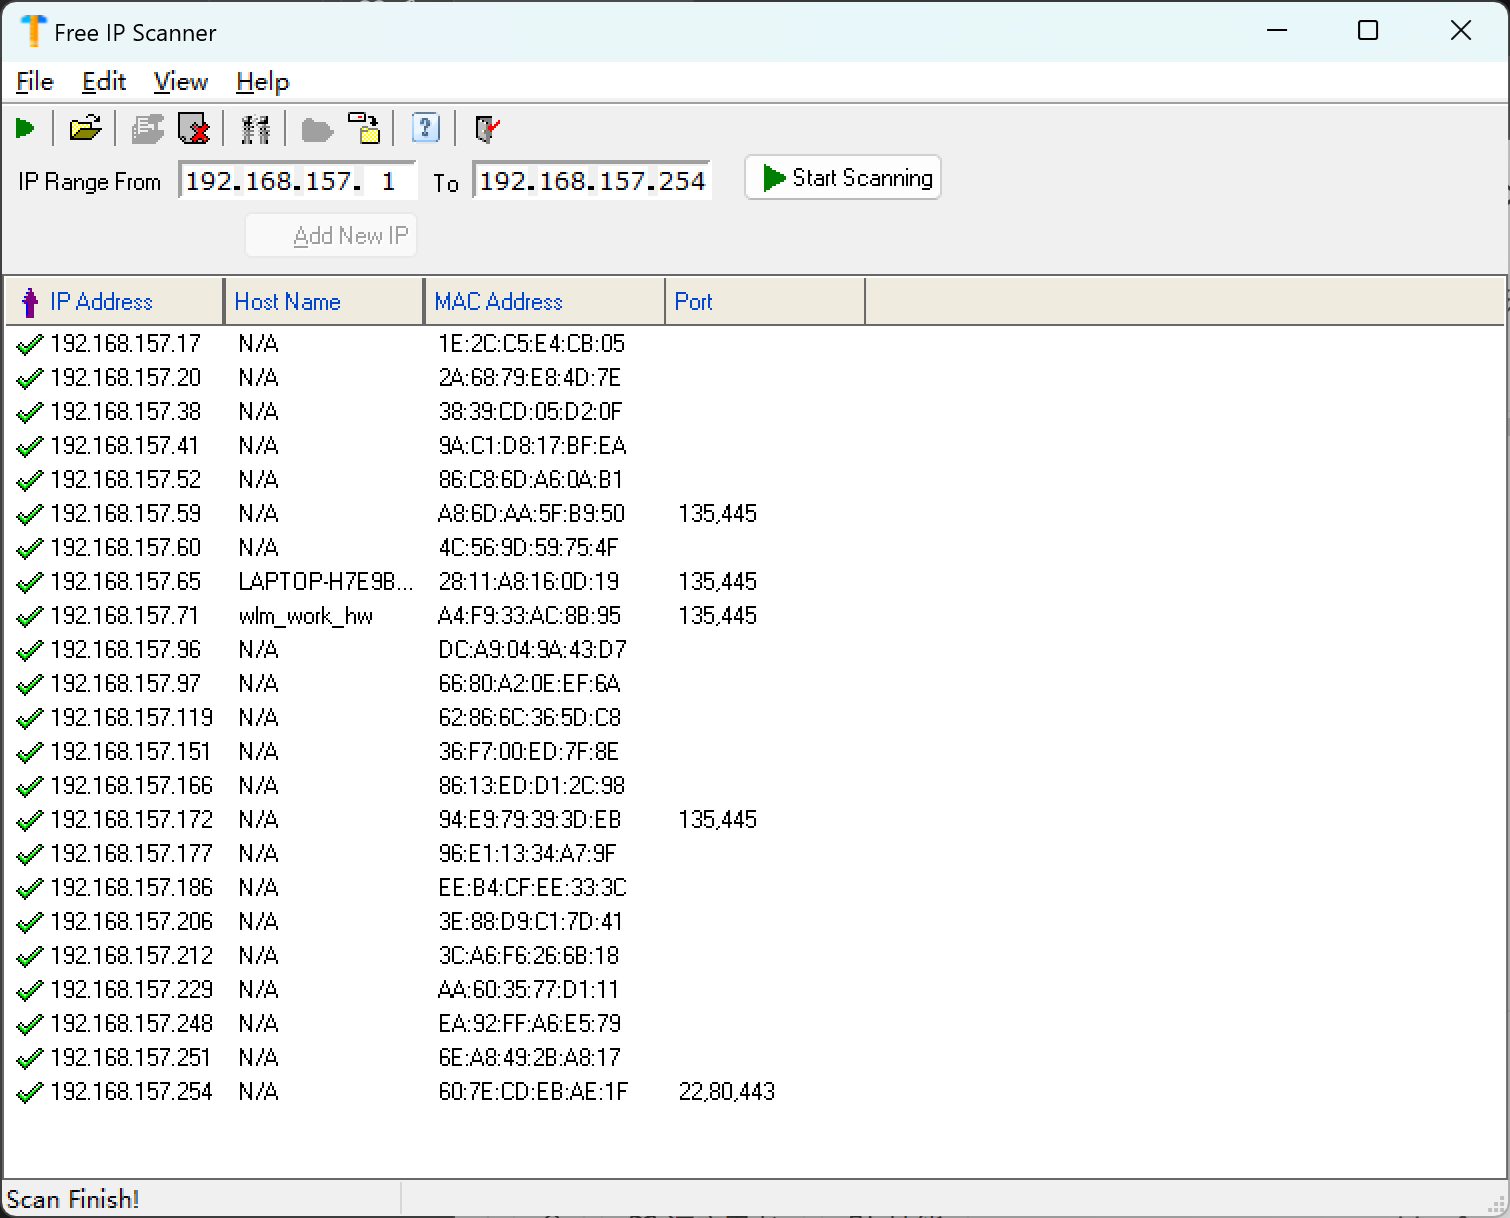Viewport: 1510px width, 1218px height.
Task: Click the green check icon of 192.168.157.151
Action: tap(30, 753)
